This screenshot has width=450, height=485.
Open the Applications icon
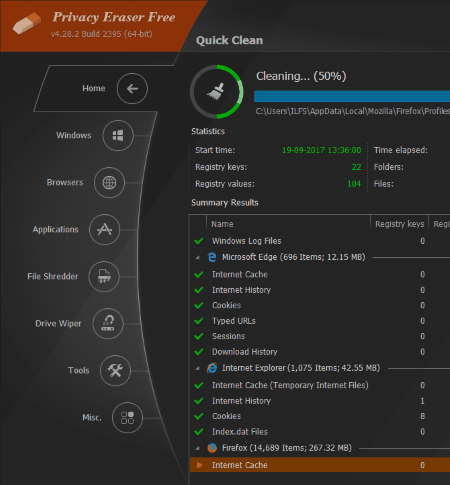pyautogui.click(x=104, y=230)
